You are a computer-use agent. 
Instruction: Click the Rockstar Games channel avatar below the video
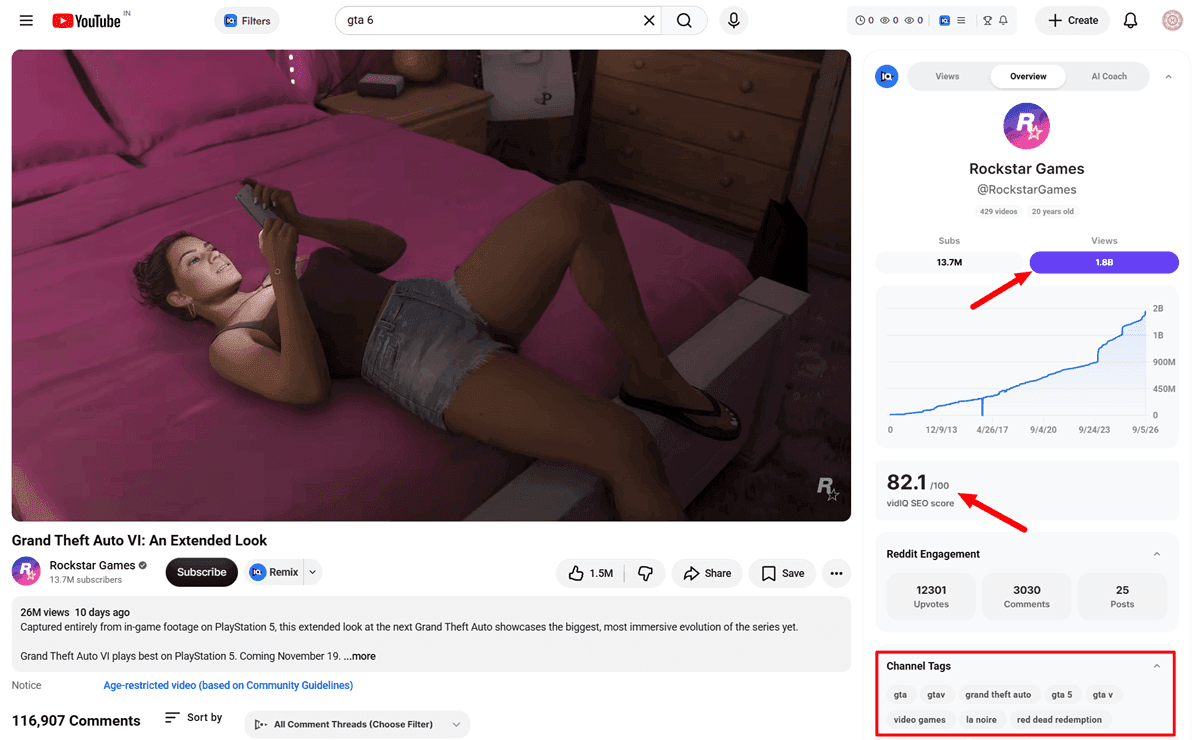tap(26, 572)
